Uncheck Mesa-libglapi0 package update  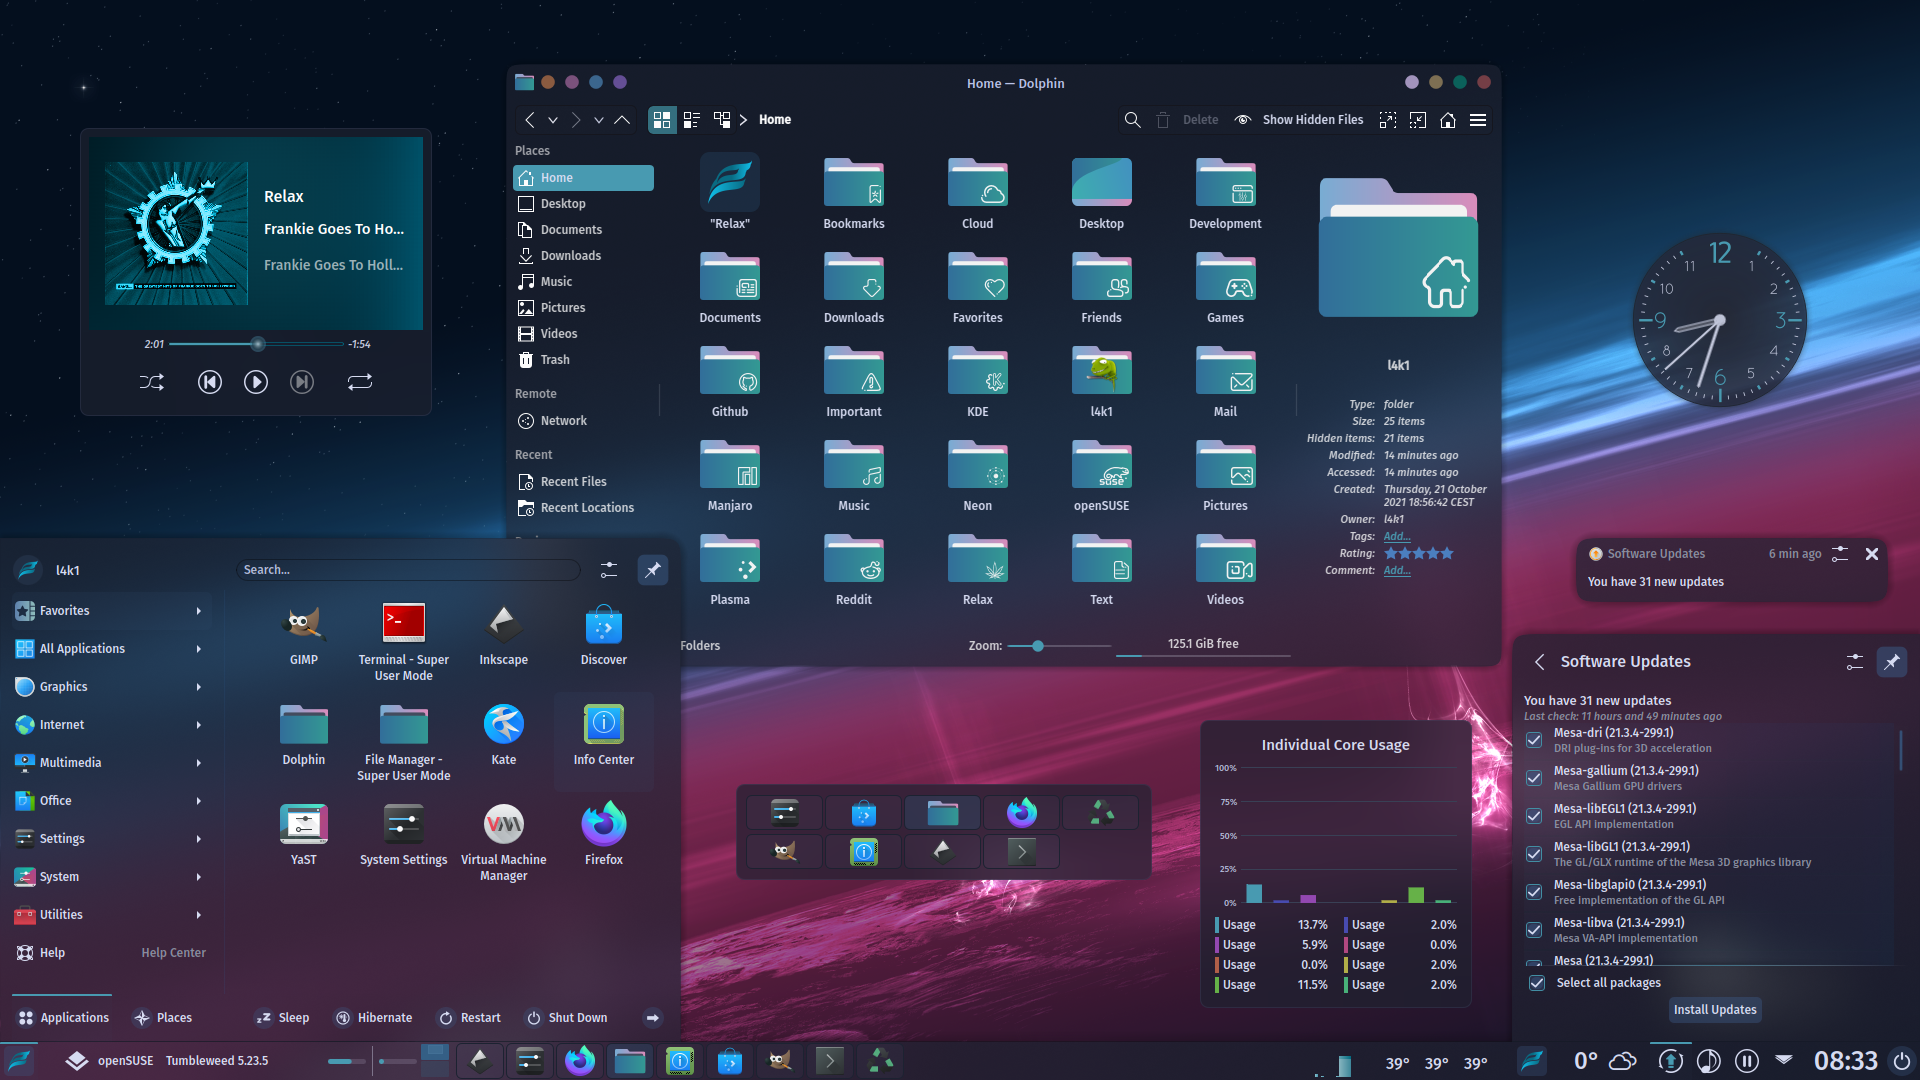pos(1534,893)
